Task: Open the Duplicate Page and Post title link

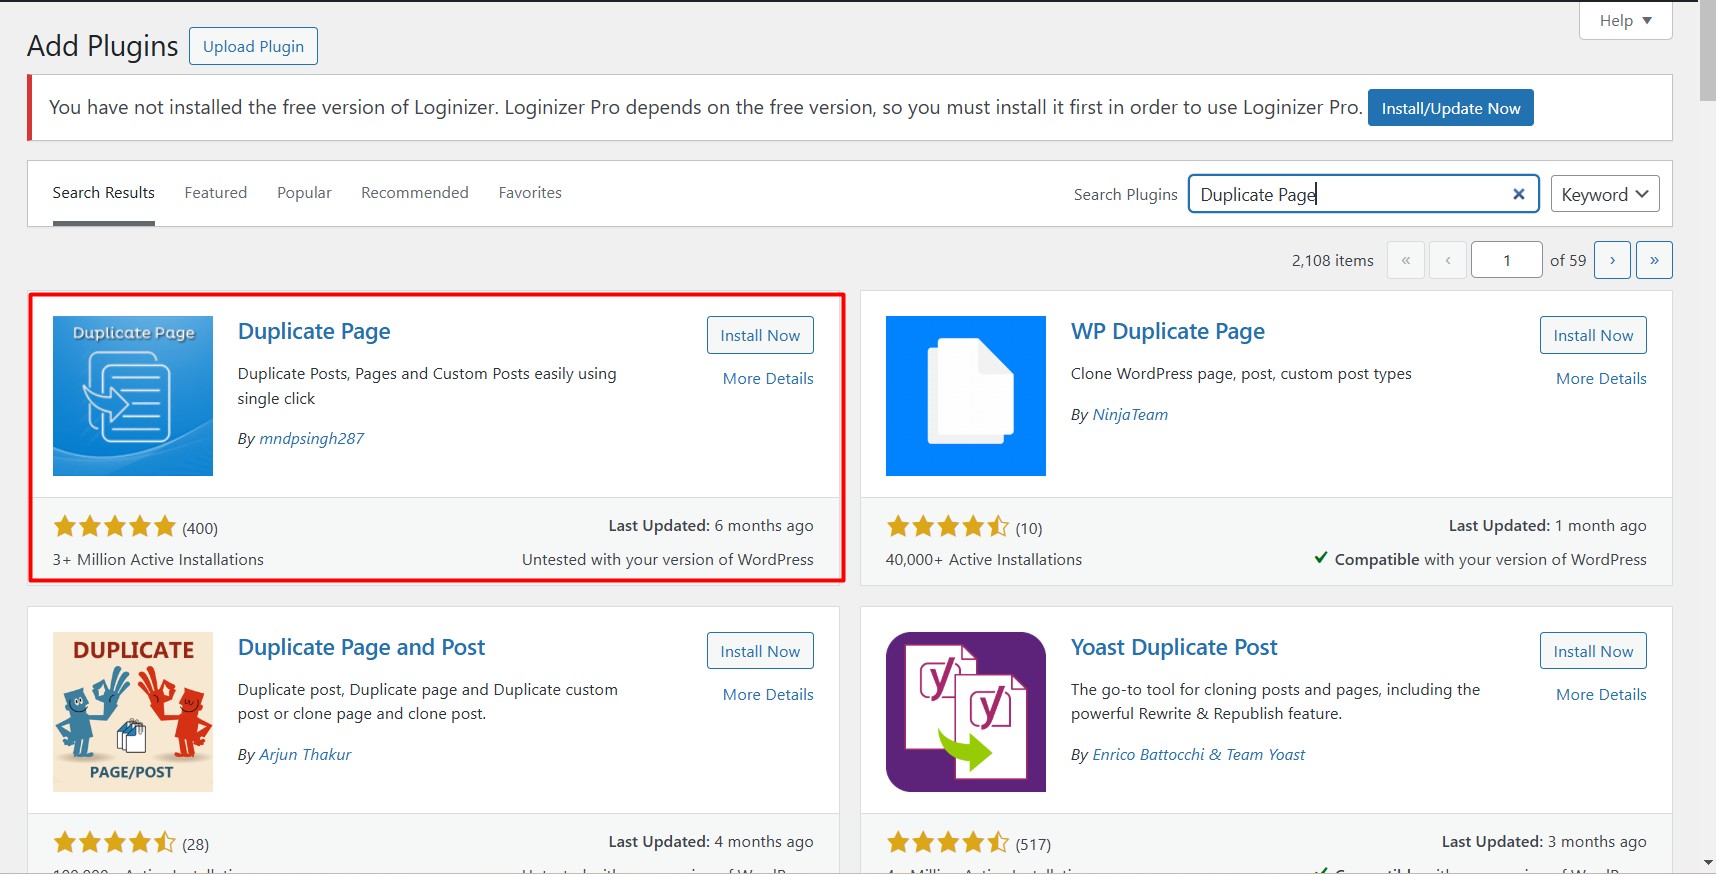Action: tap(361, 648)
